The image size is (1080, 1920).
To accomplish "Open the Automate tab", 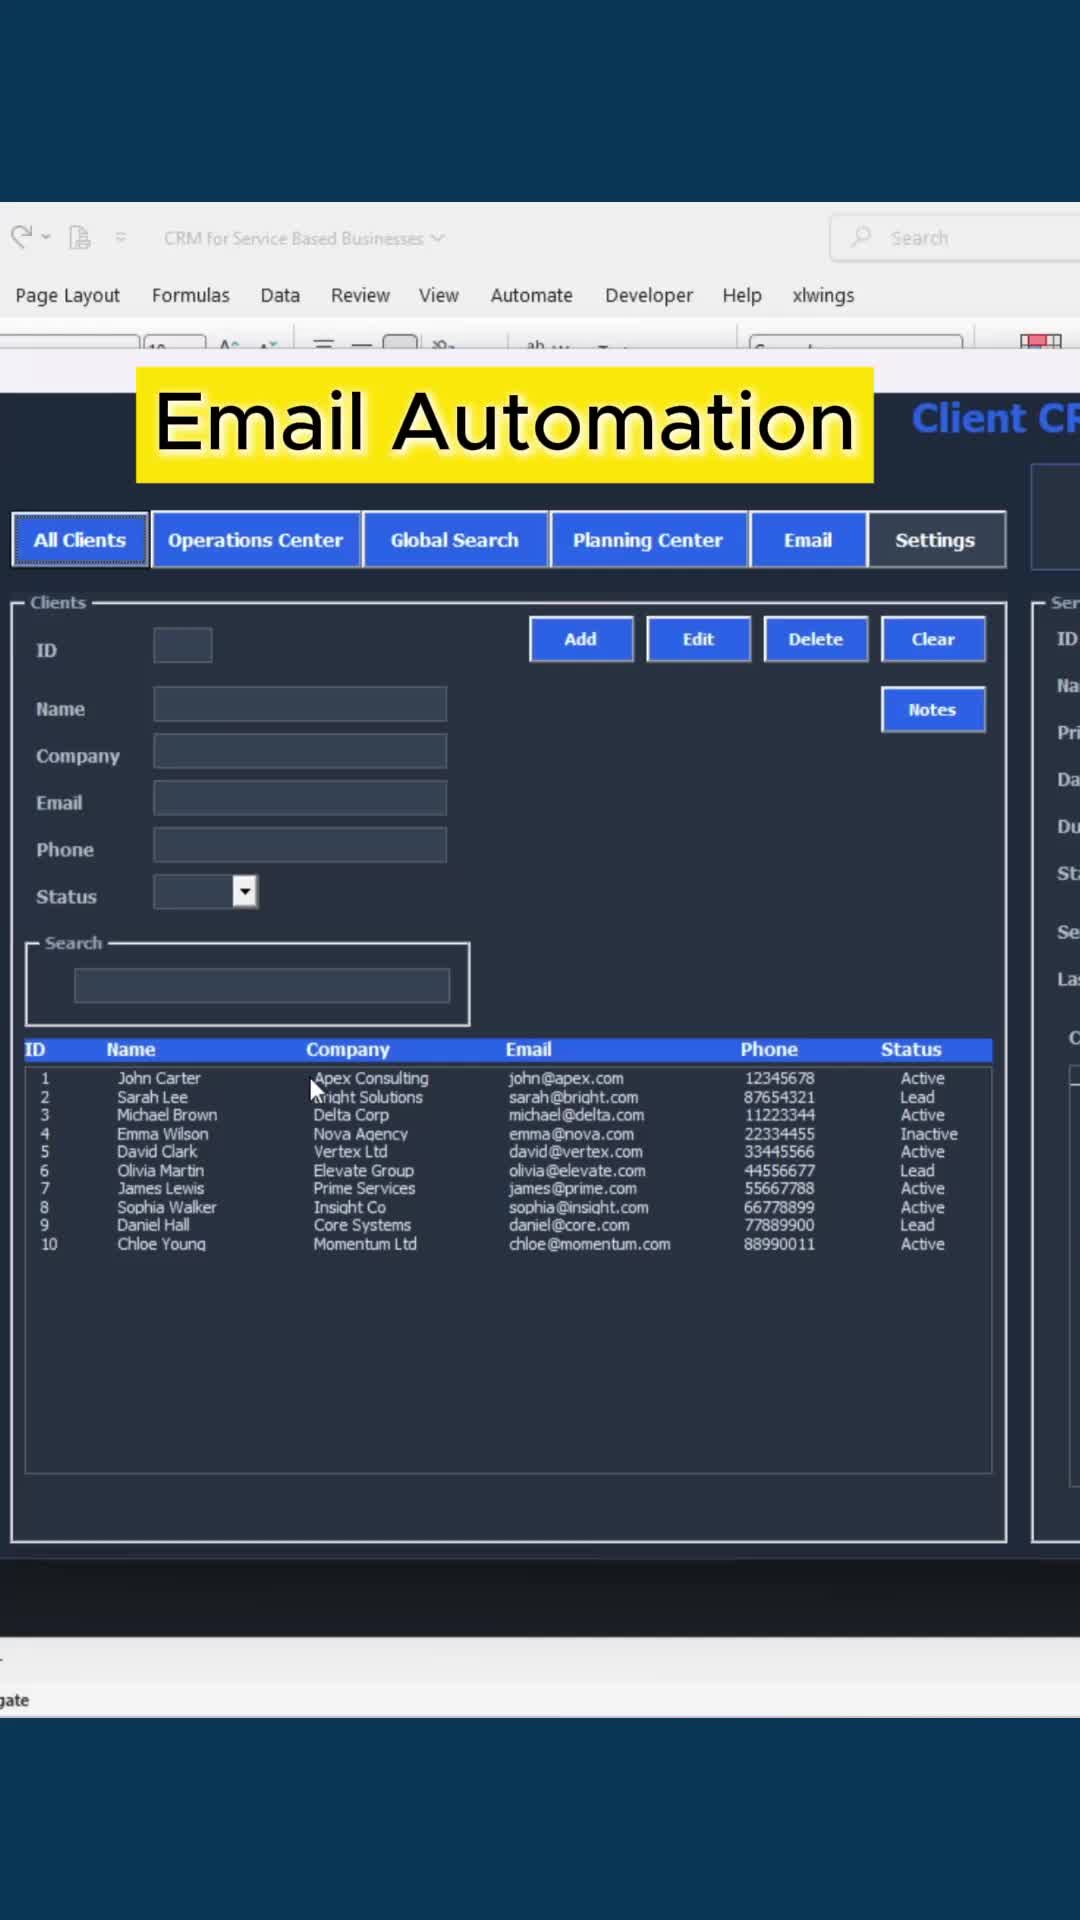I will coord(531,295).
